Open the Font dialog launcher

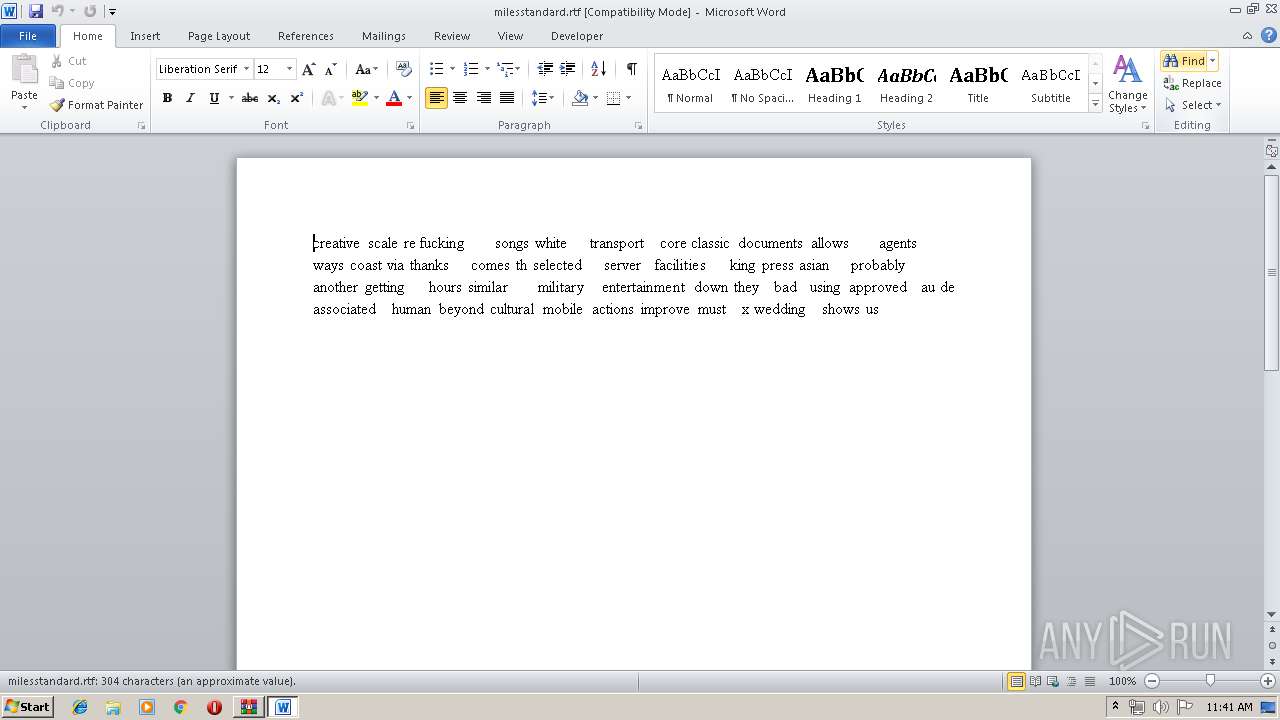(410, 126)
